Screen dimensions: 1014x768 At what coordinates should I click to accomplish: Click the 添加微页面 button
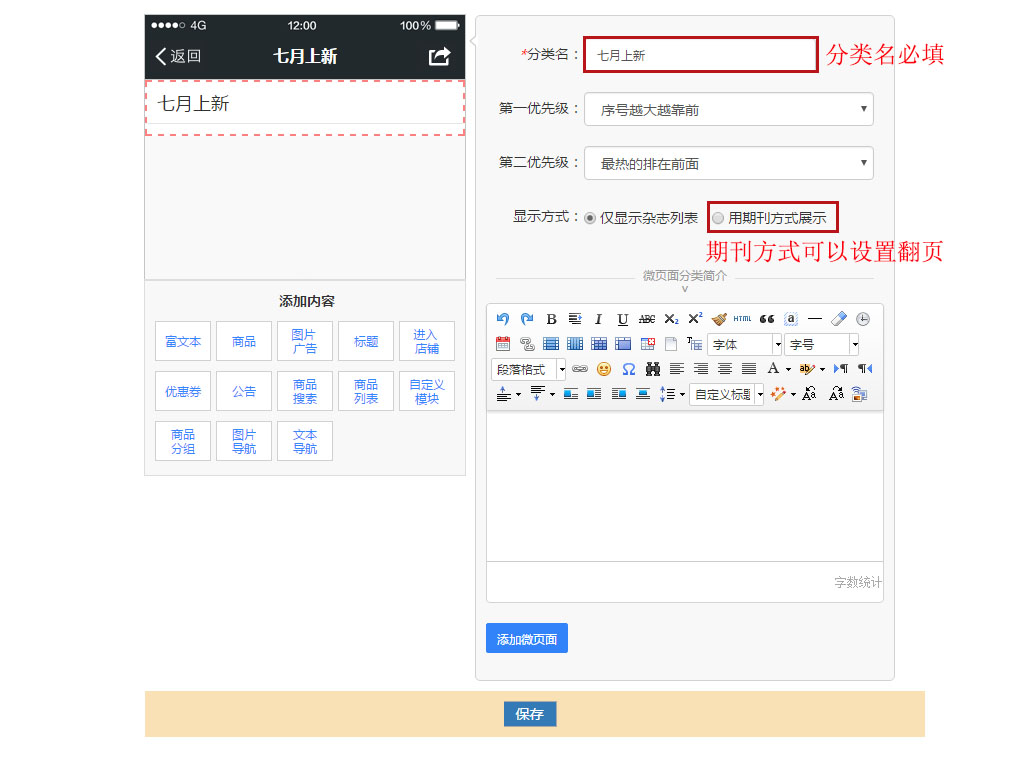(526, 639)
